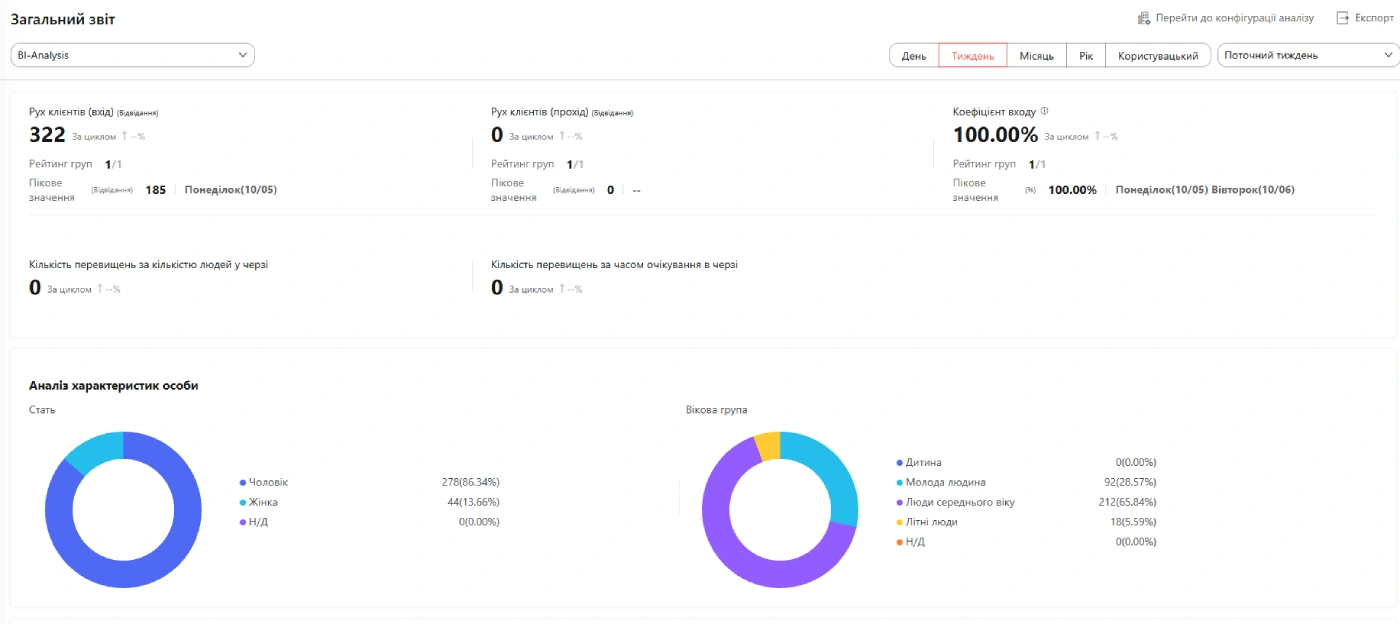The image size is (1400, 624).
Task: Click the Дитина legend label
Action: pos(924,463)
